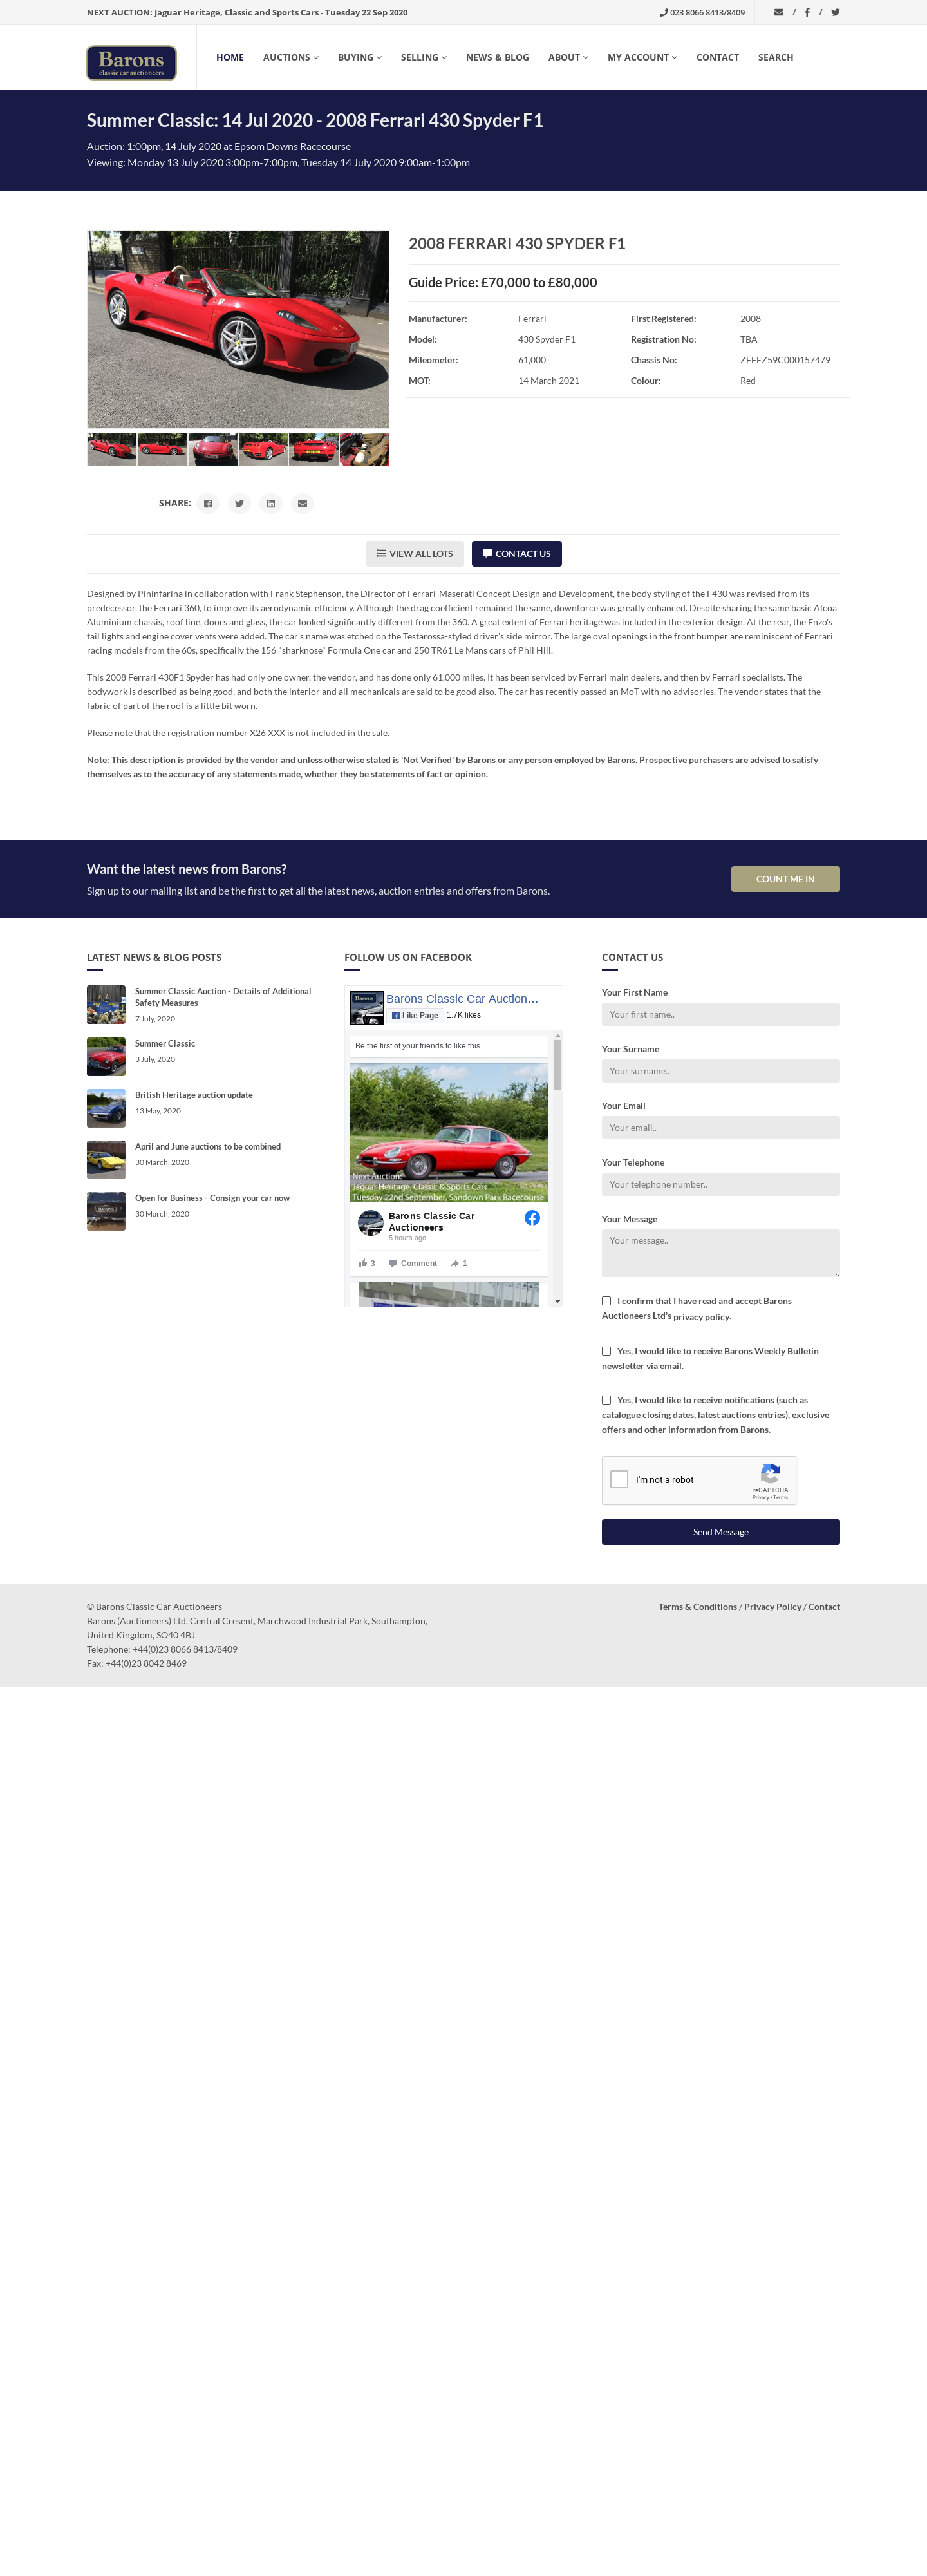Expand the Selling menu
This screenshot has height=2576, width=927.
424,58
